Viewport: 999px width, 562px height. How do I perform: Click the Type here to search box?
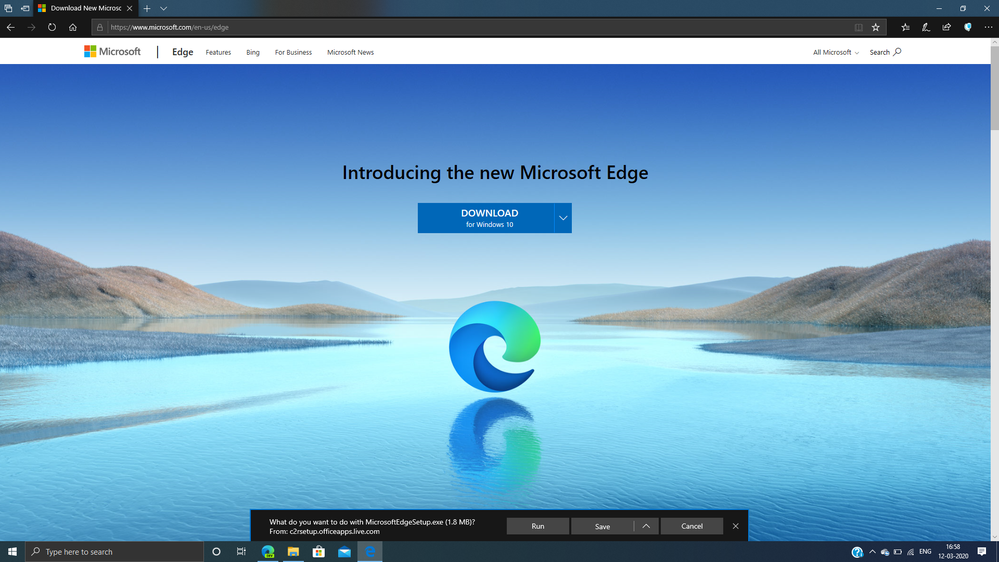tap(115, 552)
